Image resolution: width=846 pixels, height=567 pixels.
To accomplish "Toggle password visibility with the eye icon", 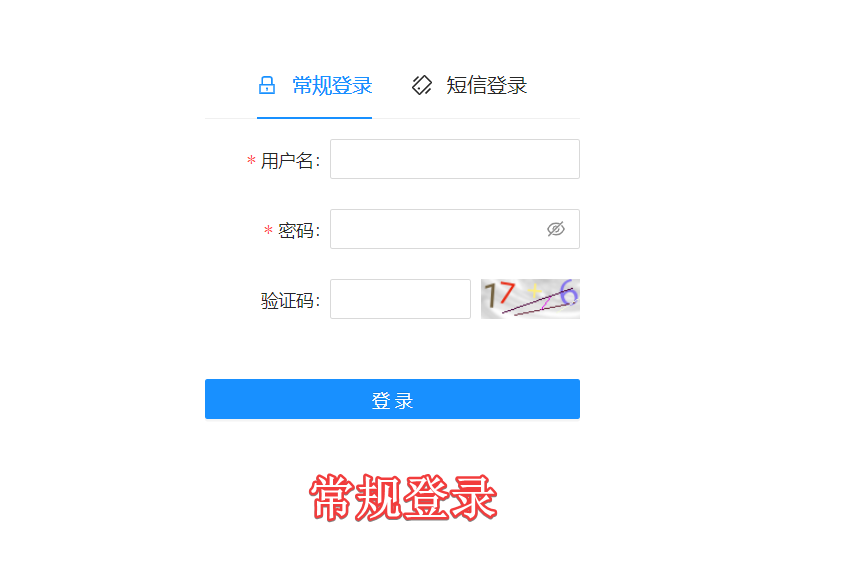I will [x=555, y=229].
